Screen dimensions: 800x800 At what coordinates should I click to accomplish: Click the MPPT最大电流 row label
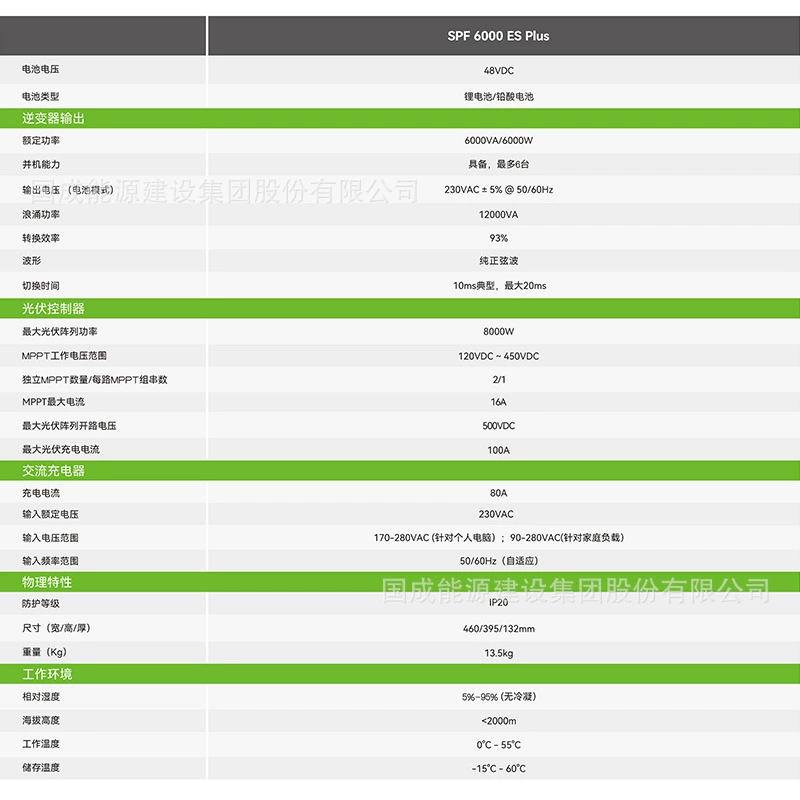click(53, 402)
